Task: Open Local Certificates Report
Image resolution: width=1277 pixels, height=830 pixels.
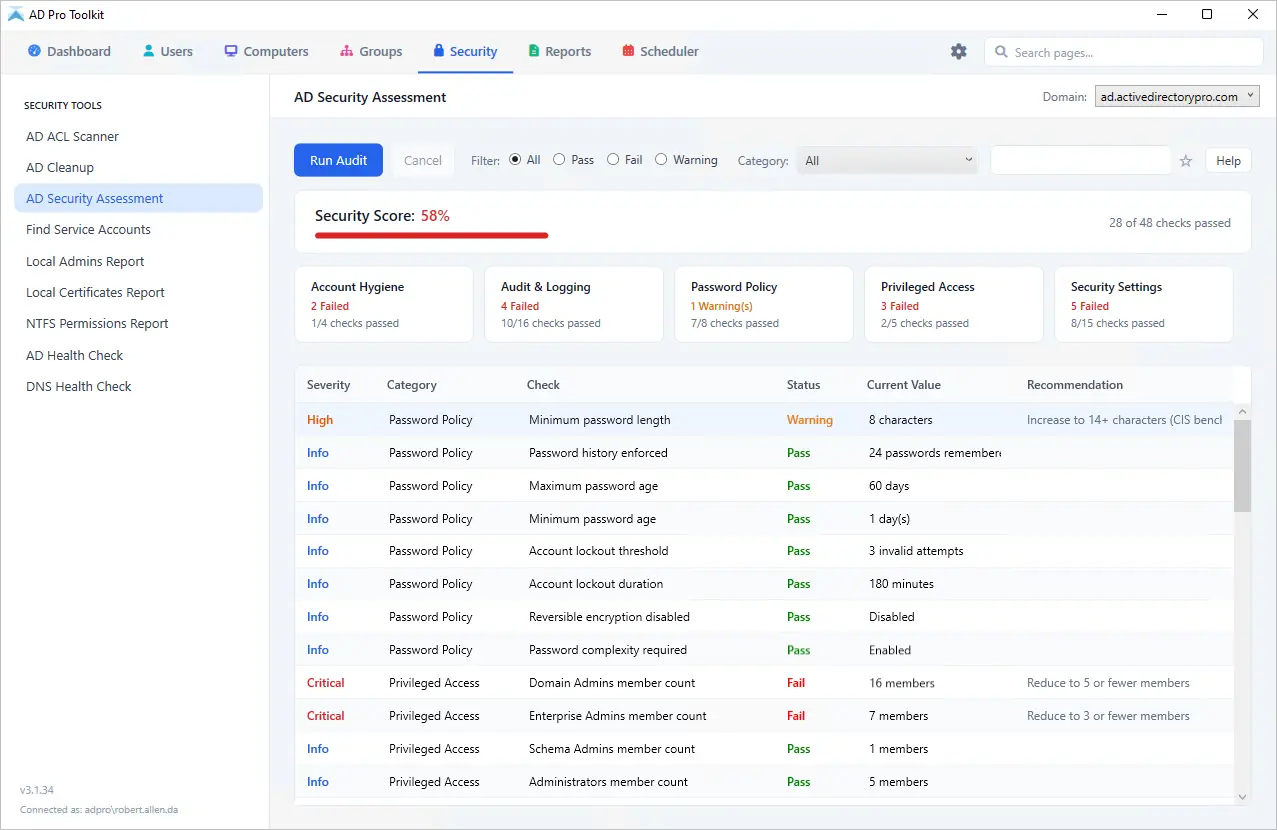Action: point(138,292)
